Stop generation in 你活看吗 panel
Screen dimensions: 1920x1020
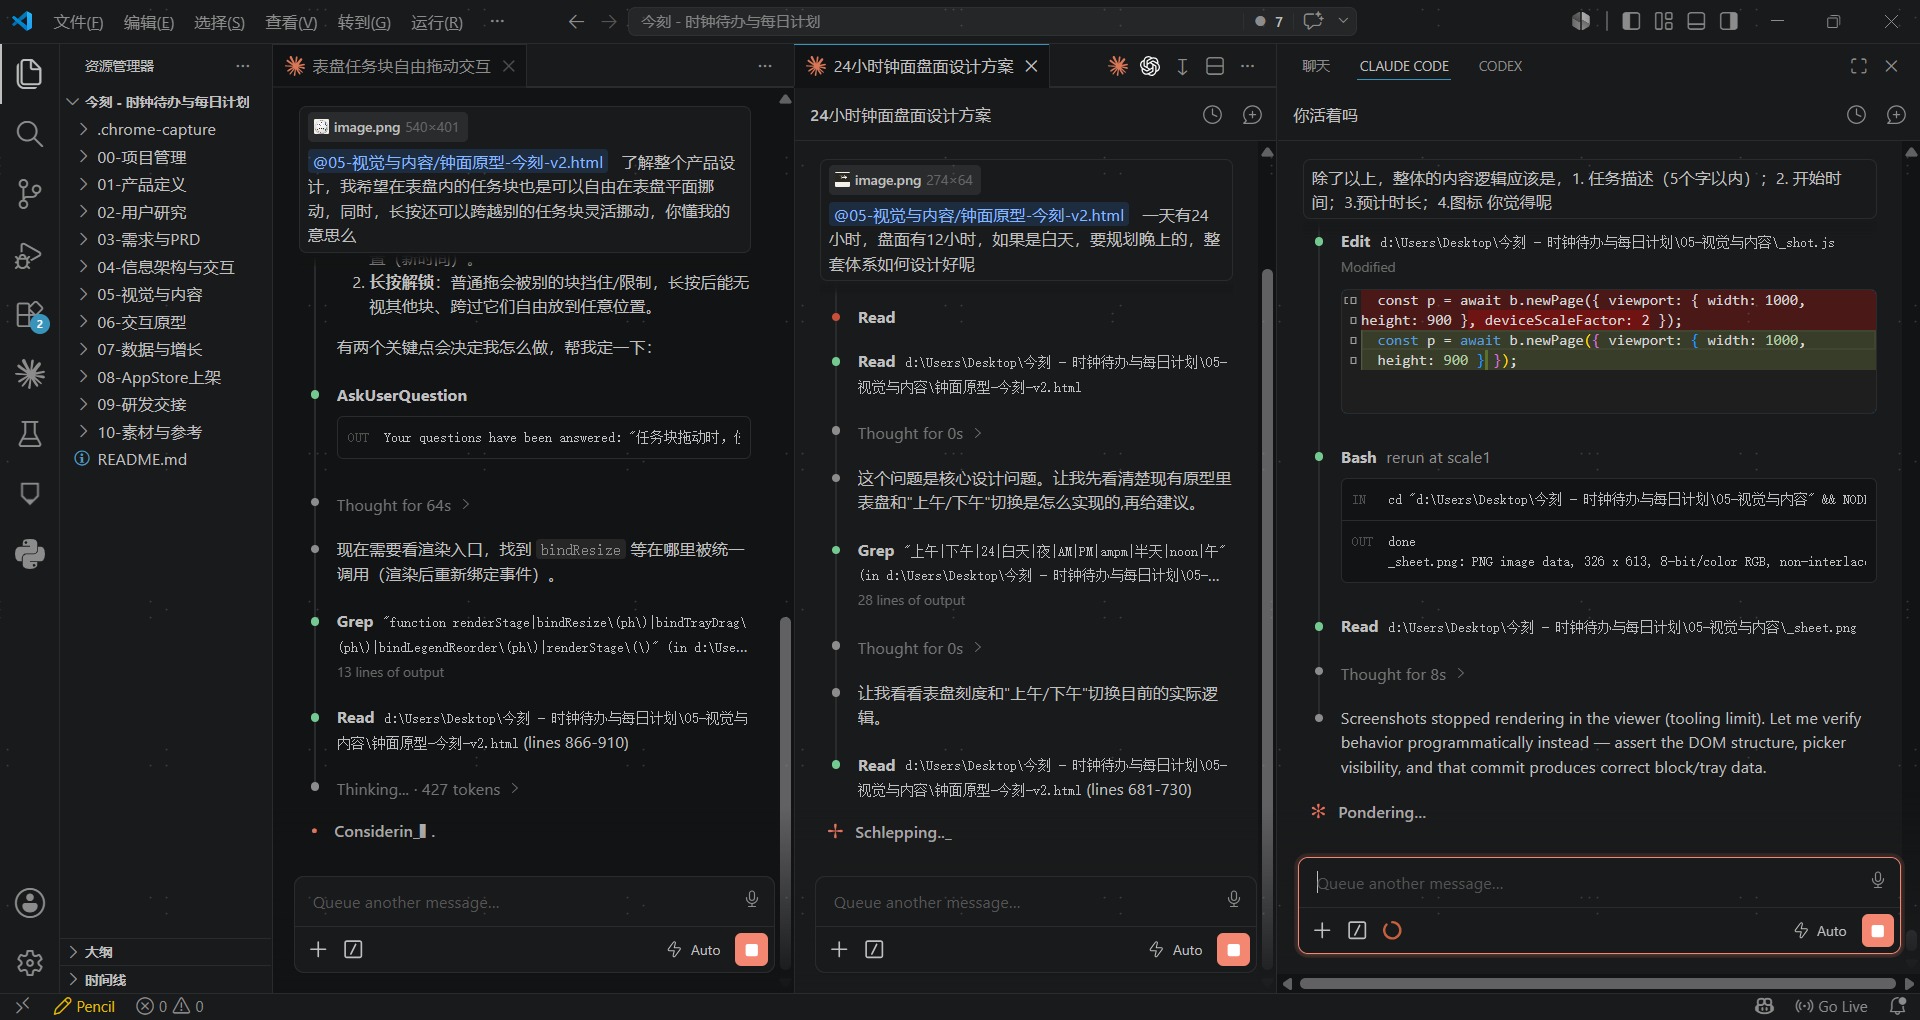point(1878,931)
